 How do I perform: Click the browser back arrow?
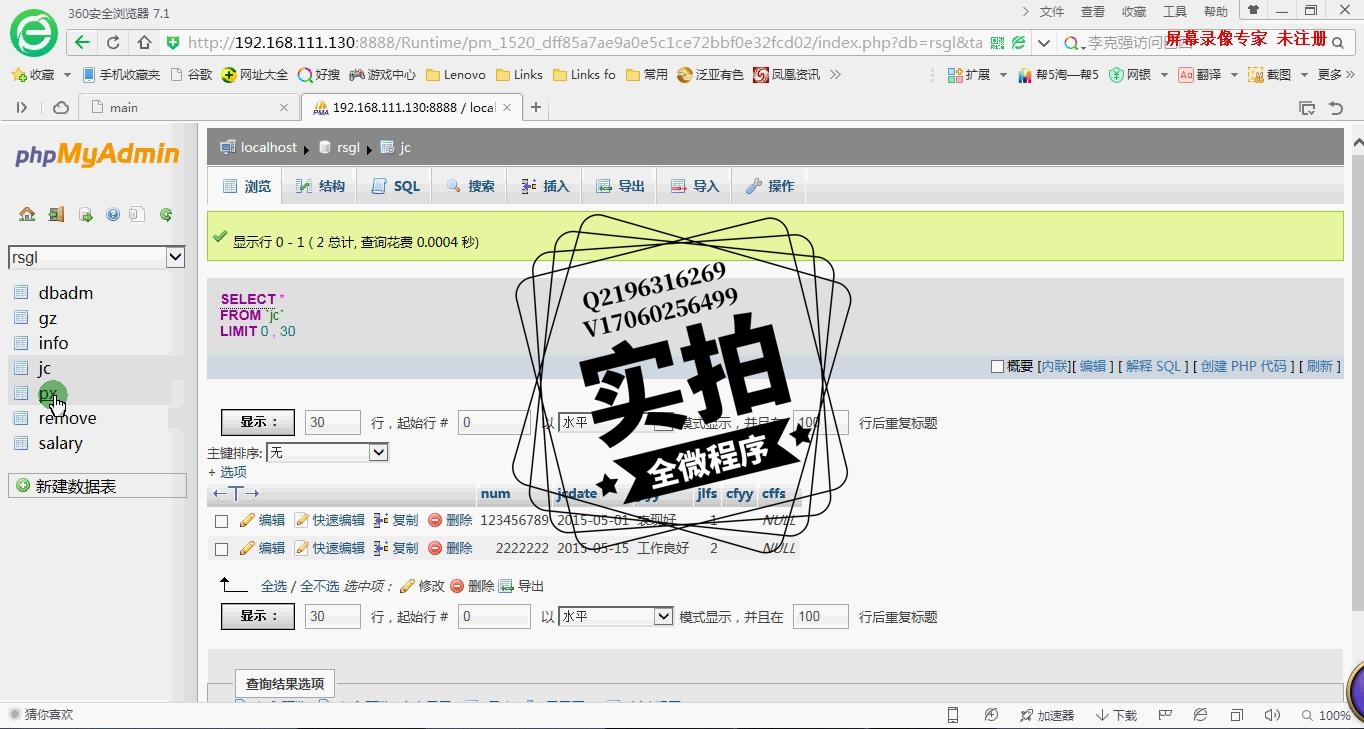(83, 42)
